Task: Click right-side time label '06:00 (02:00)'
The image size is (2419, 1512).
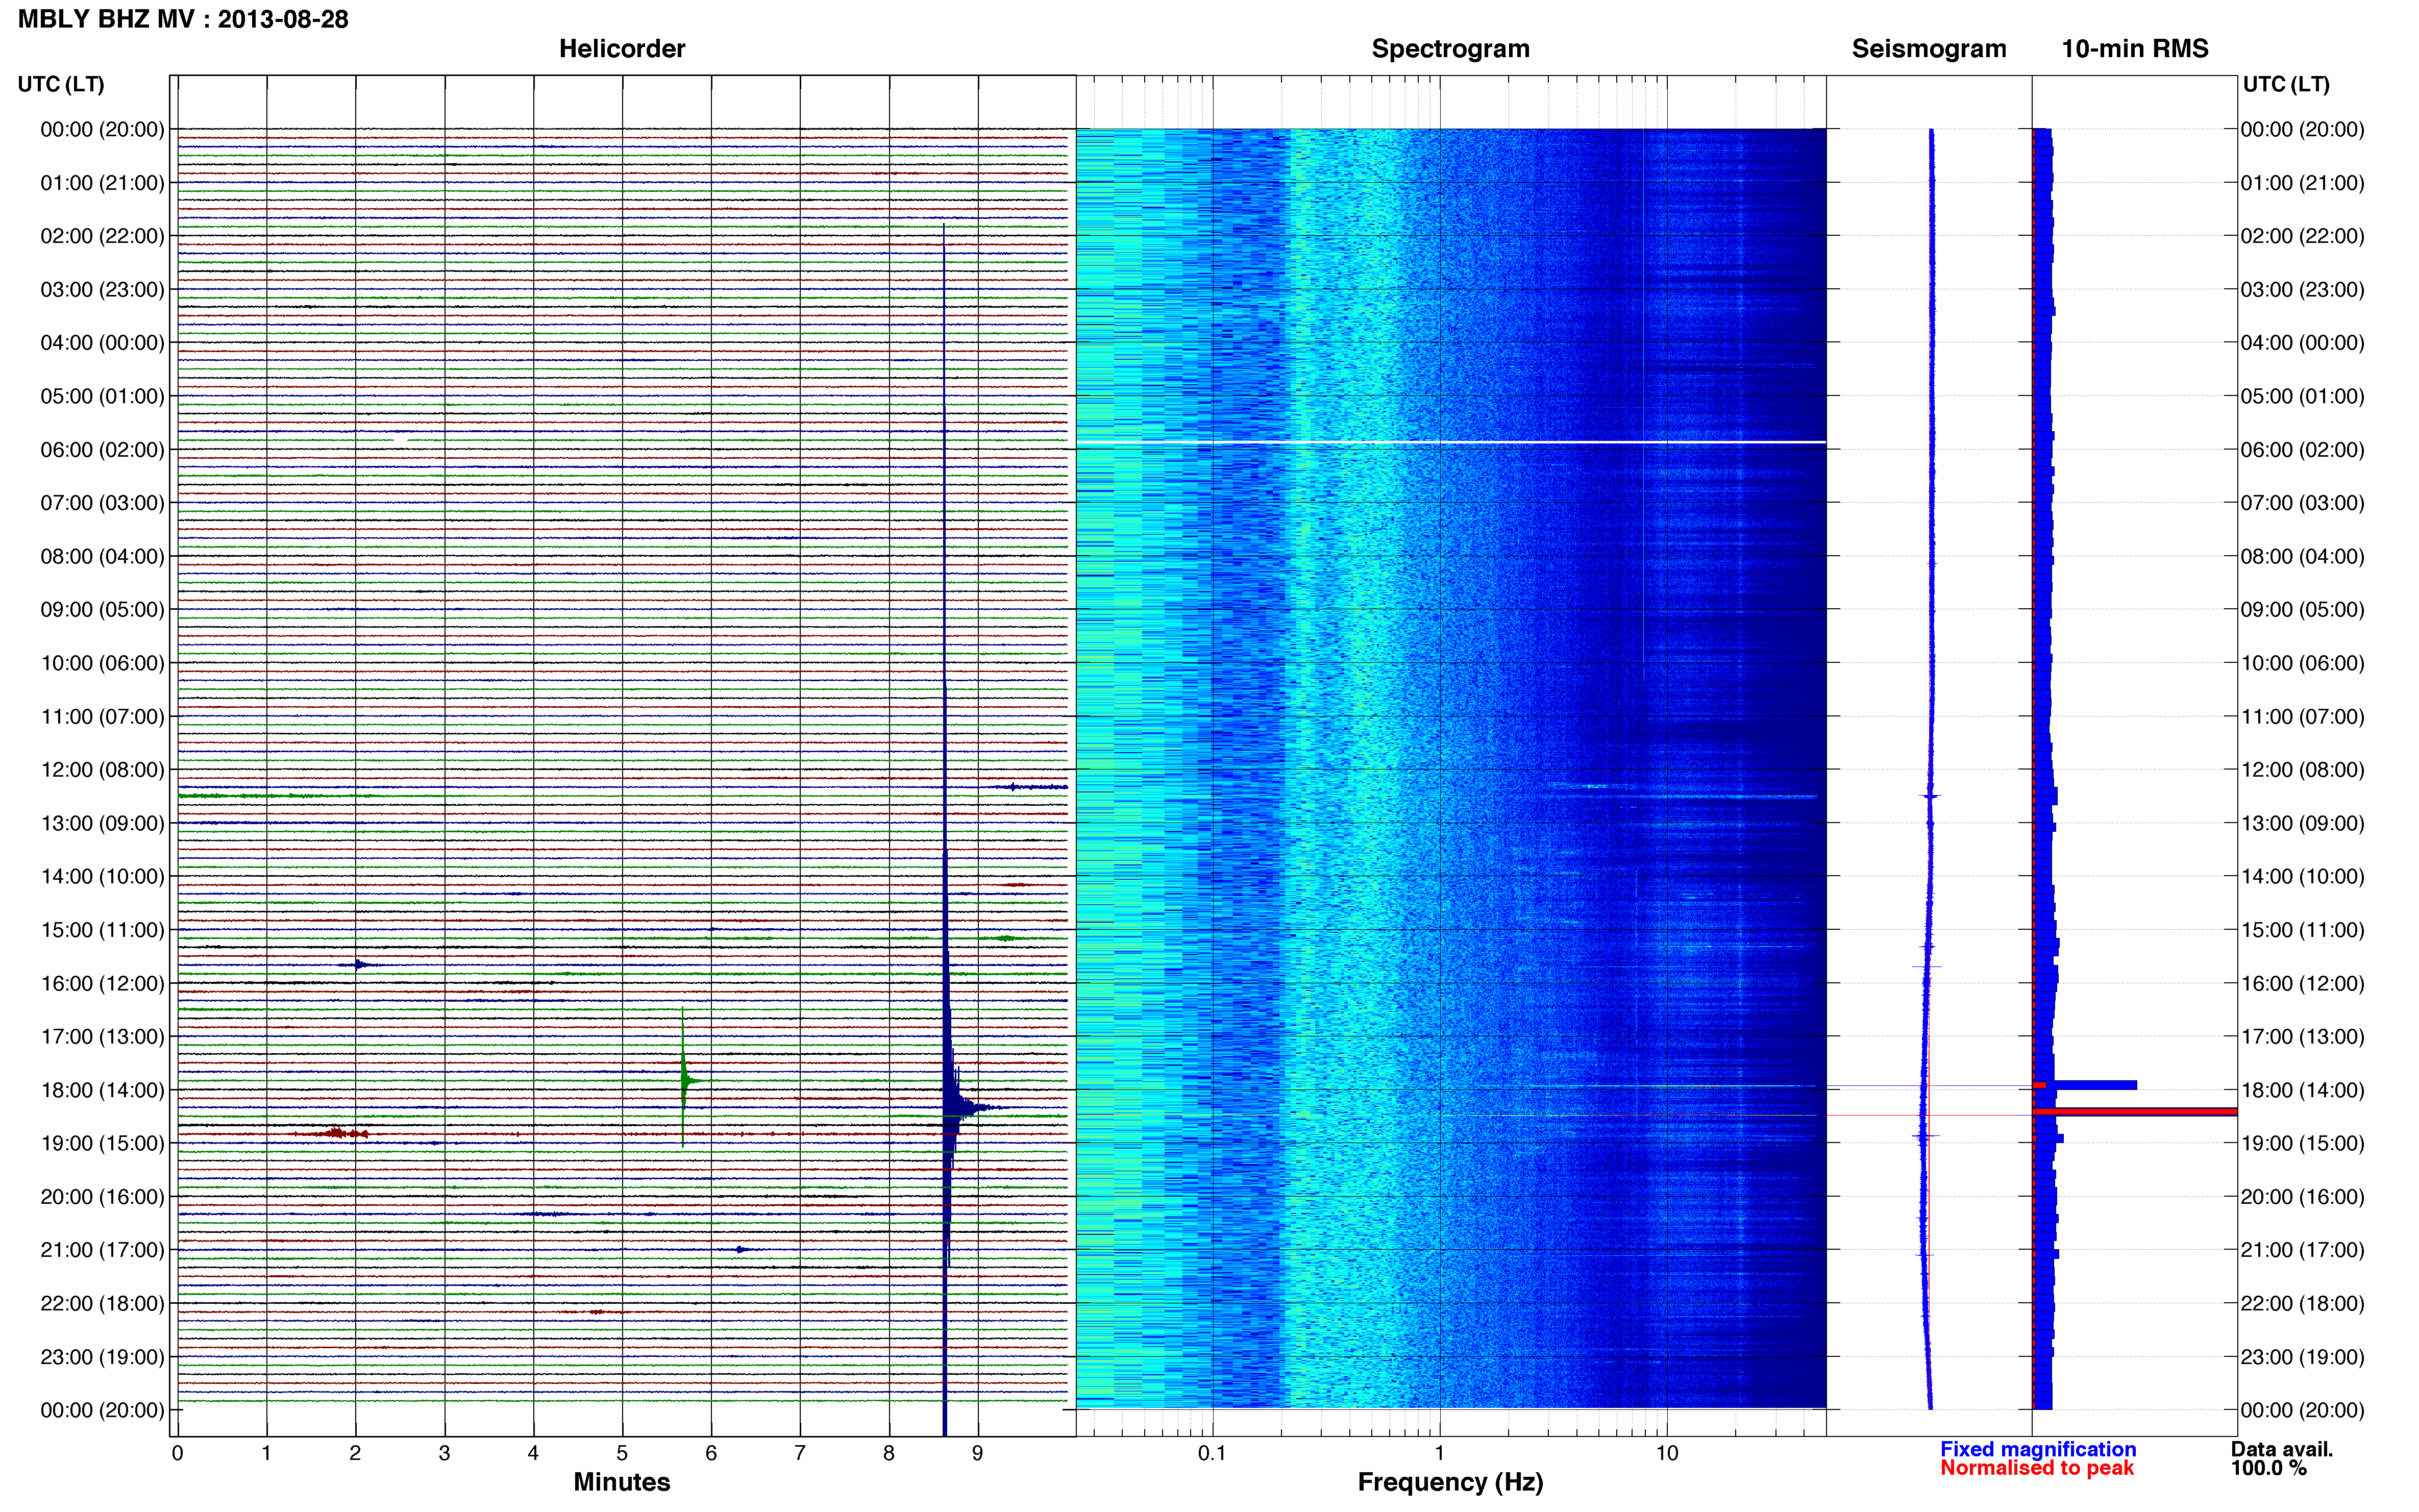Action: pos(2302,450)
